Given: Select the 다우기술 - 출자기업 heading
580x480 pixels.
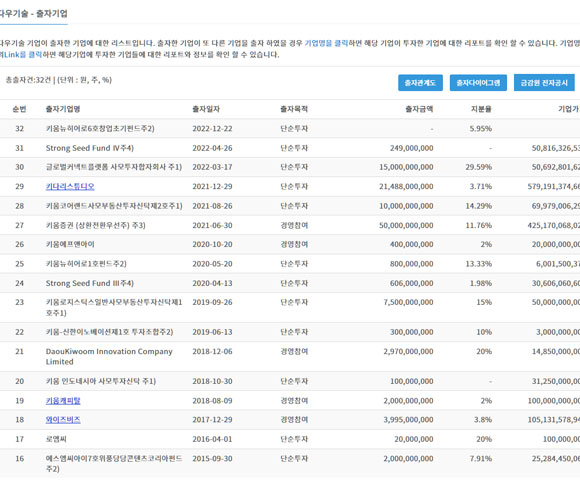Looking at the screenshot, I should click(33, 14).
